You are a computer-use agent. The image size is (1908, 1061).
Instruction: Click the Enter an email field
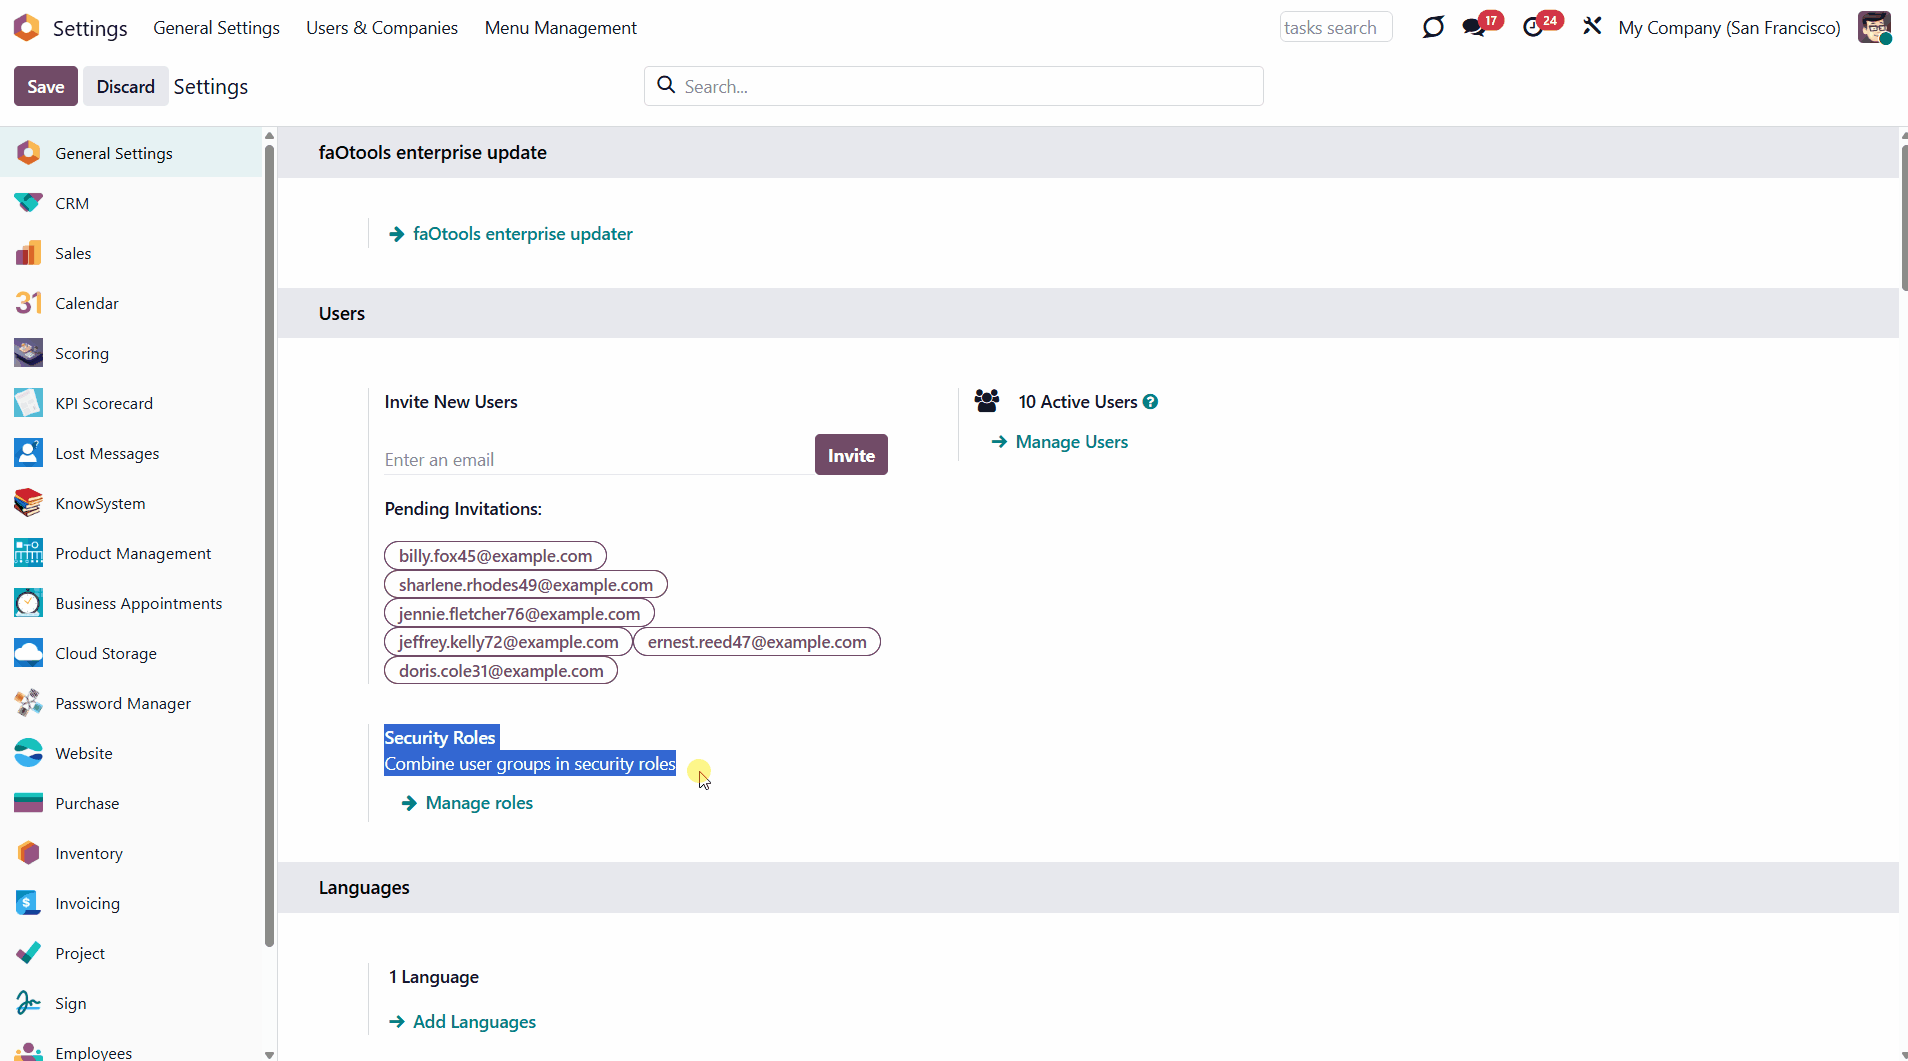click(x=597, y=460)
